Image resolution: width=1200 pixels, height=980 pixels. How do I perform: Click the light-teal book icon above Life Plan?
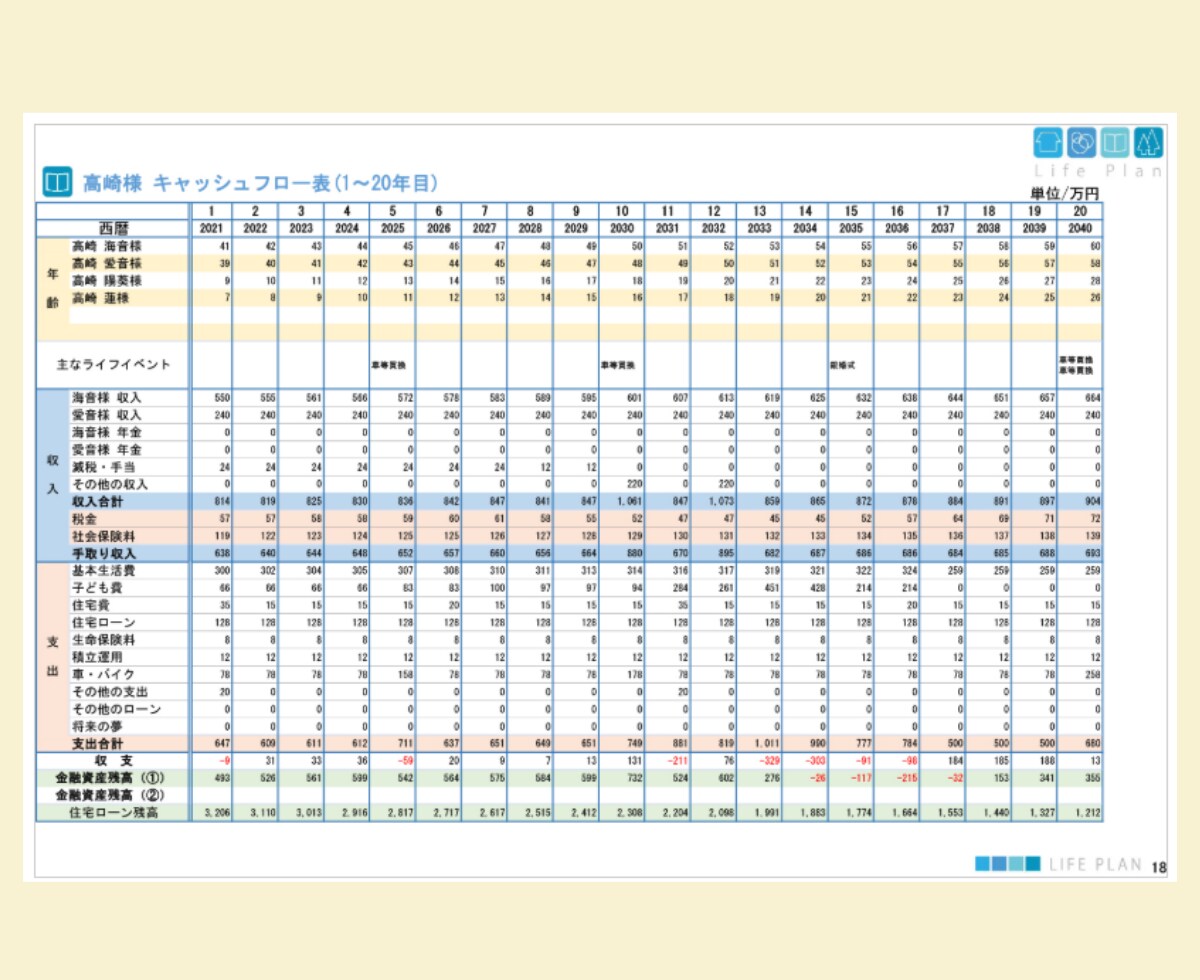(x=1115, y=143)
